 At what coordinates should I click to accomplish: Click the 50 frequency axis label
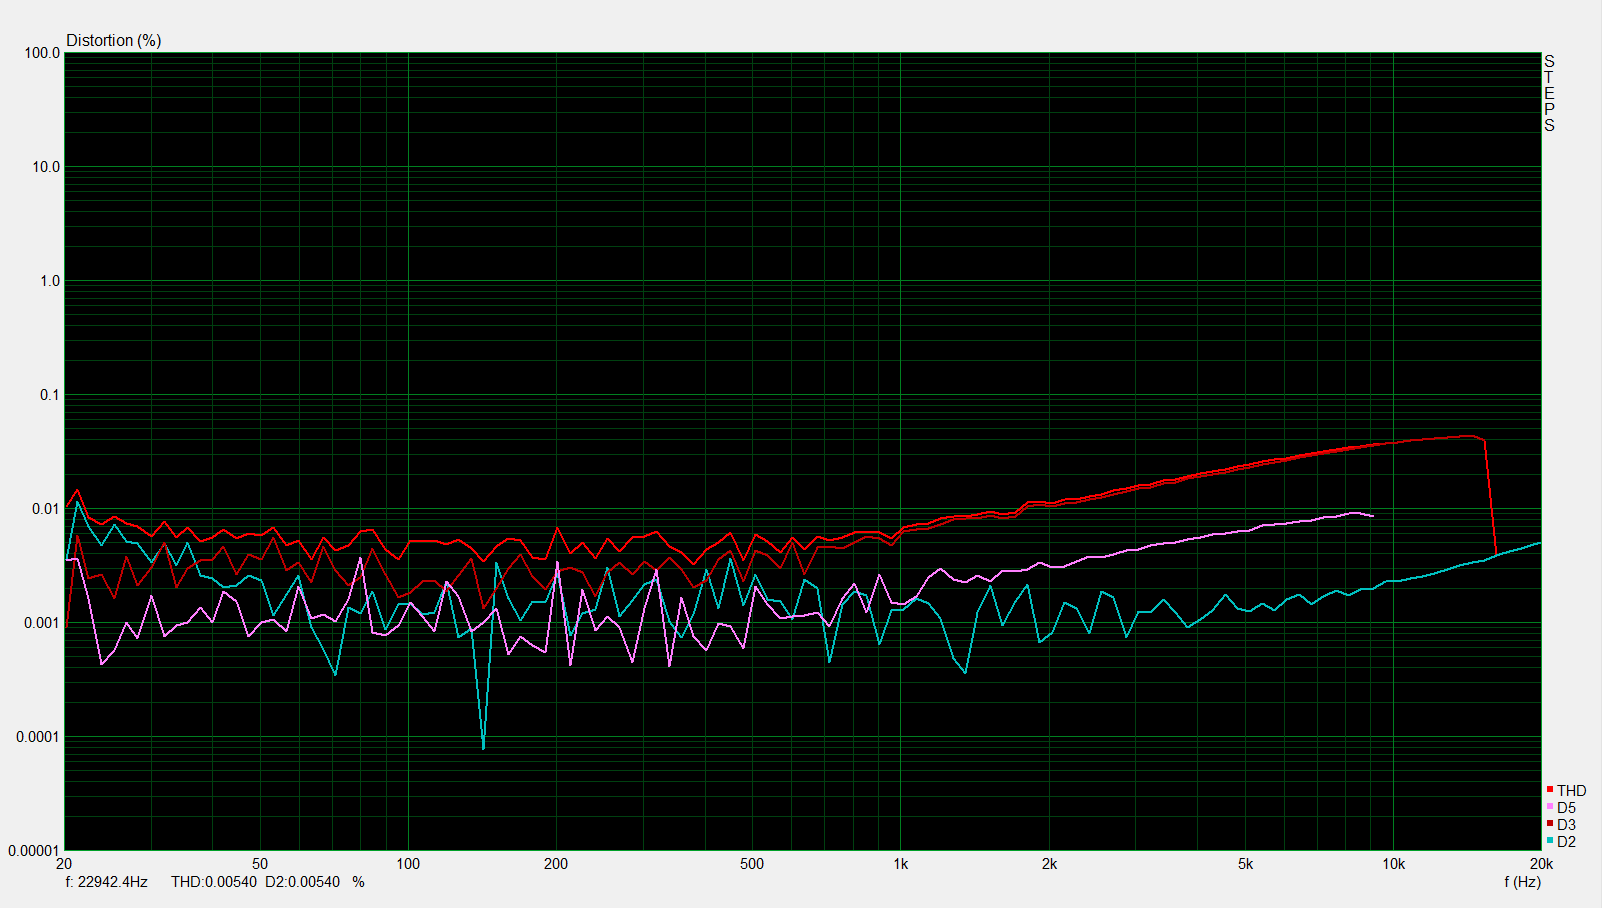260,864
